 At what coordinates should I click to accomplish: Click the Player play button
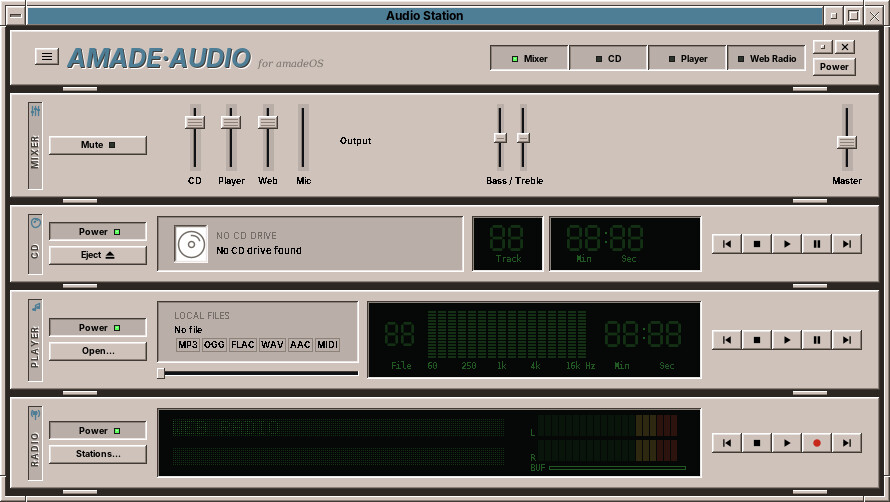tap(787, 340)
